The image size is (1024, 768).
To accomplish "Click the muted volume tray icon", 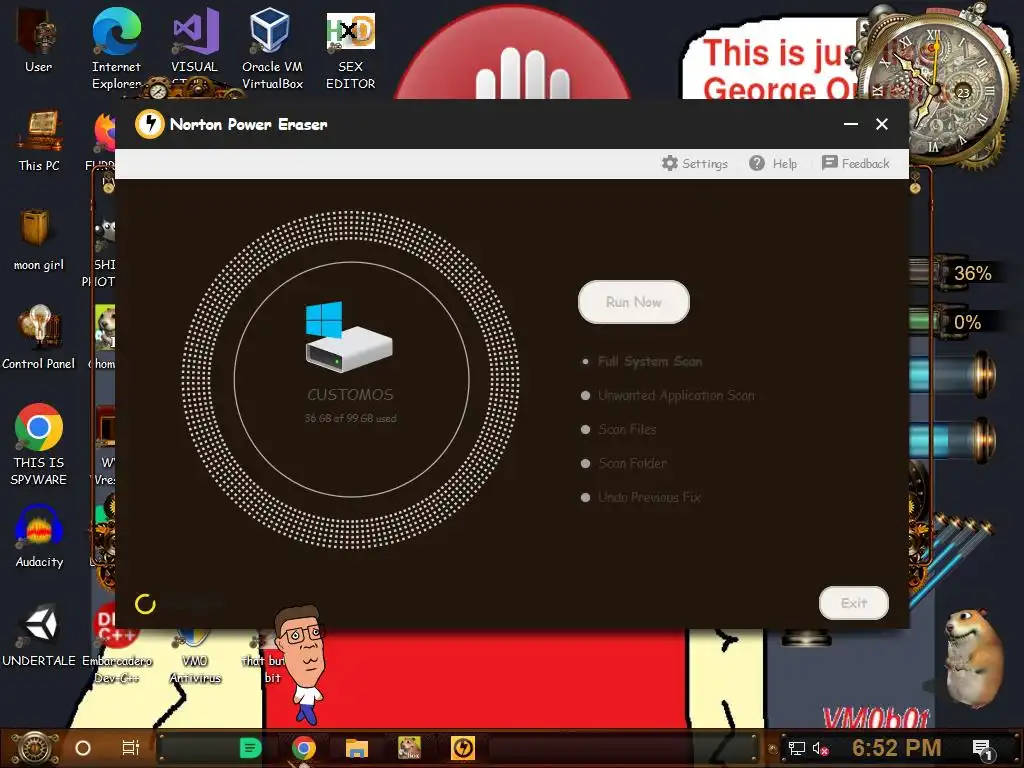I will [x=820, y=748].
